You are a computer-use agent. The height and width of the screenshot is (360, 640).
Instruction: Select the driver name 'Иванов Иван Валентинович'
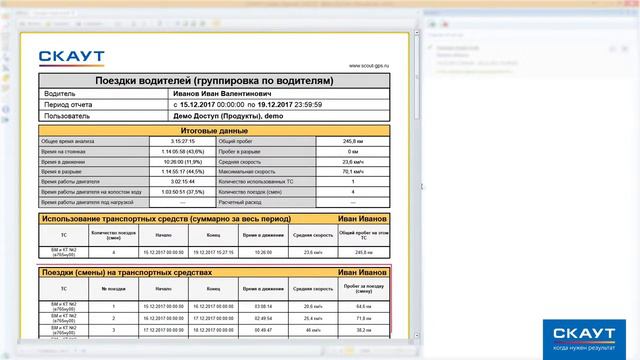pyautogui.click(x=222, y=93)
